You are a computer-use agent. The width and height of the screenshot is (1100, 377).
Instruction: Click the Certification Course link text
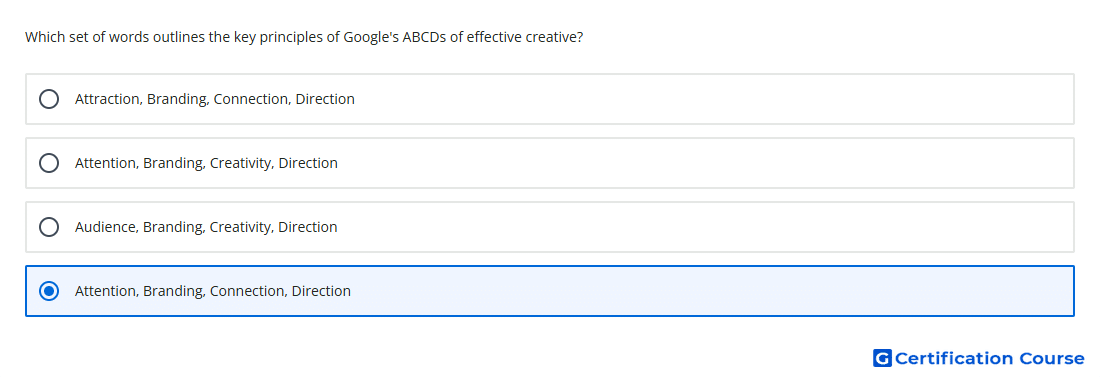pyautogui.click(x=989, y=358)
